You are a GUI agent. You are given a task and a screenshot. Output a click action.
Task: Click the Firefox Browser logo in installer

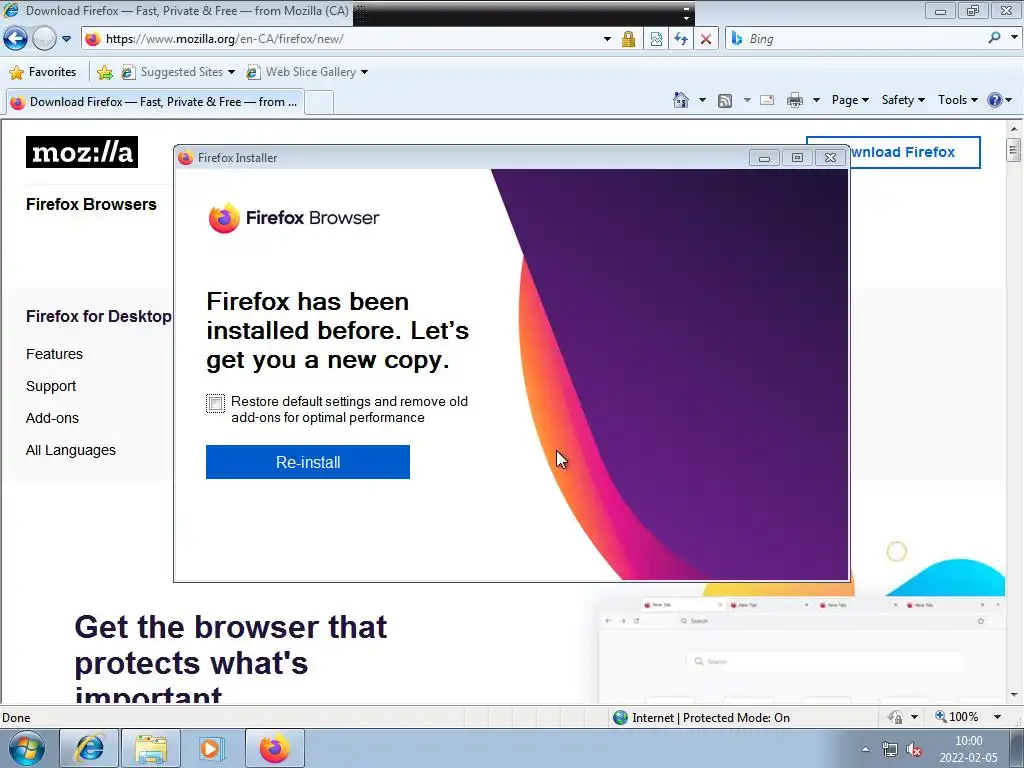tap(294, 217)
